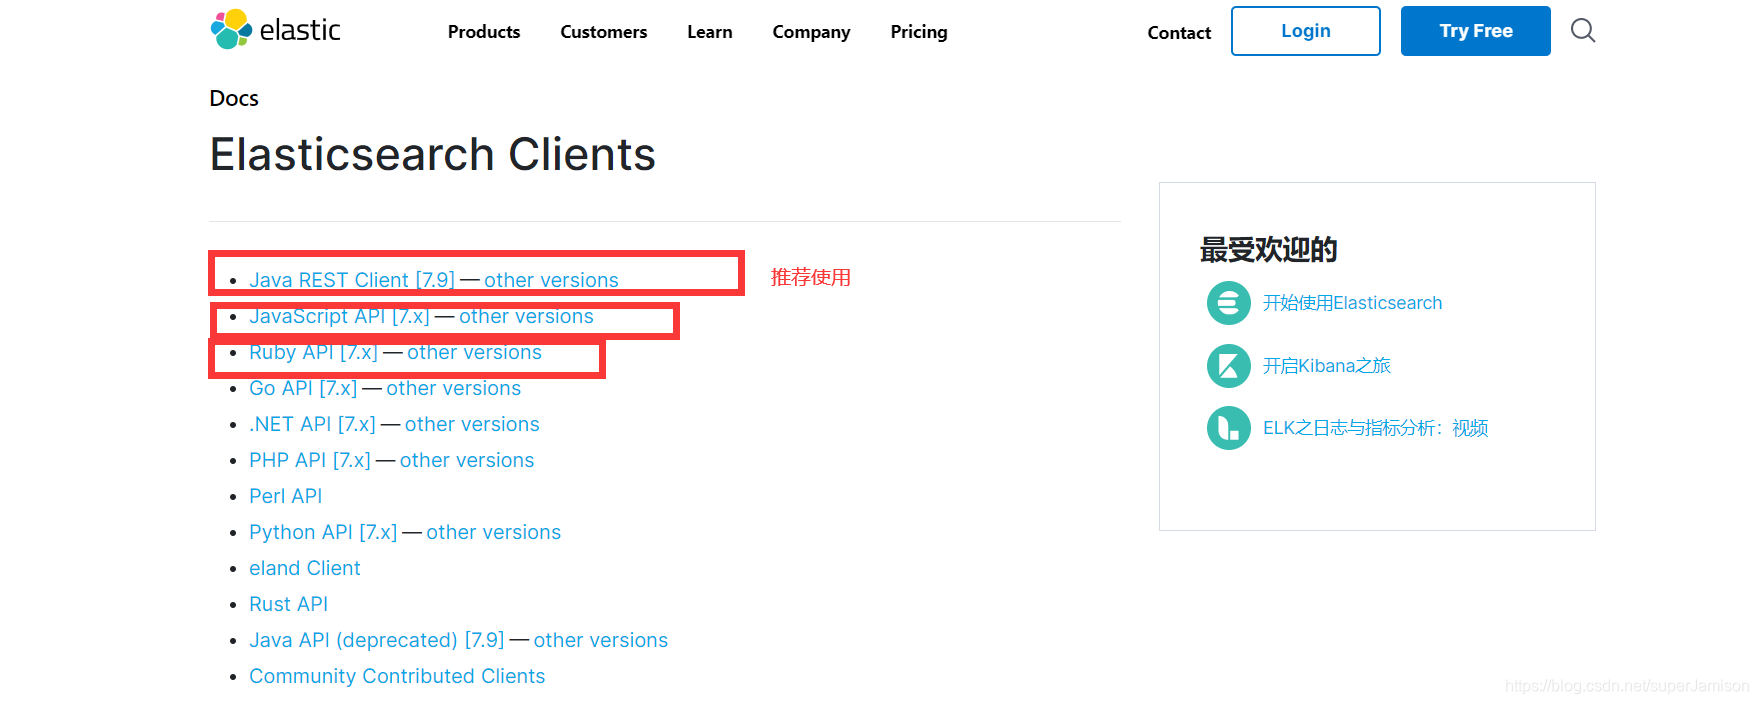Click the Try Free button
The height and width of the screenshot is (704, 1758).
(x=1476, y=31)
